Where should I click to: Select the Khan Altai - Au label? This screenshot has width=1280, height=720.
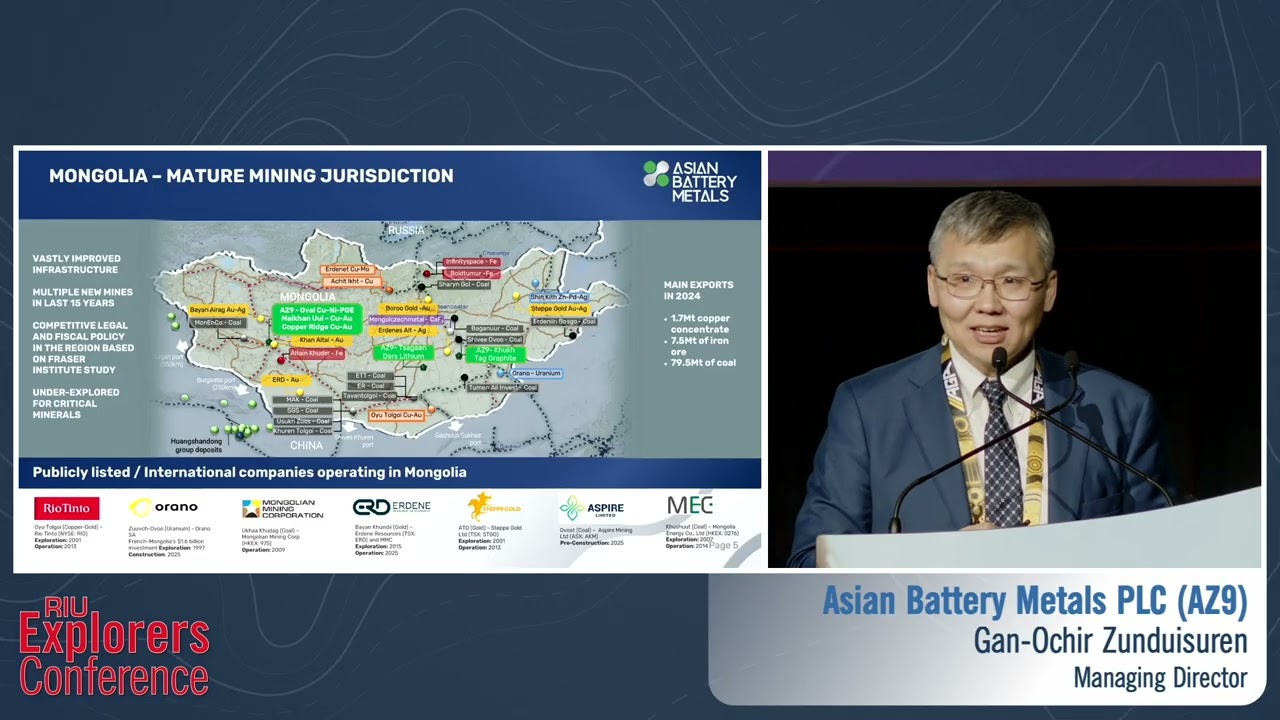[321, 340]
